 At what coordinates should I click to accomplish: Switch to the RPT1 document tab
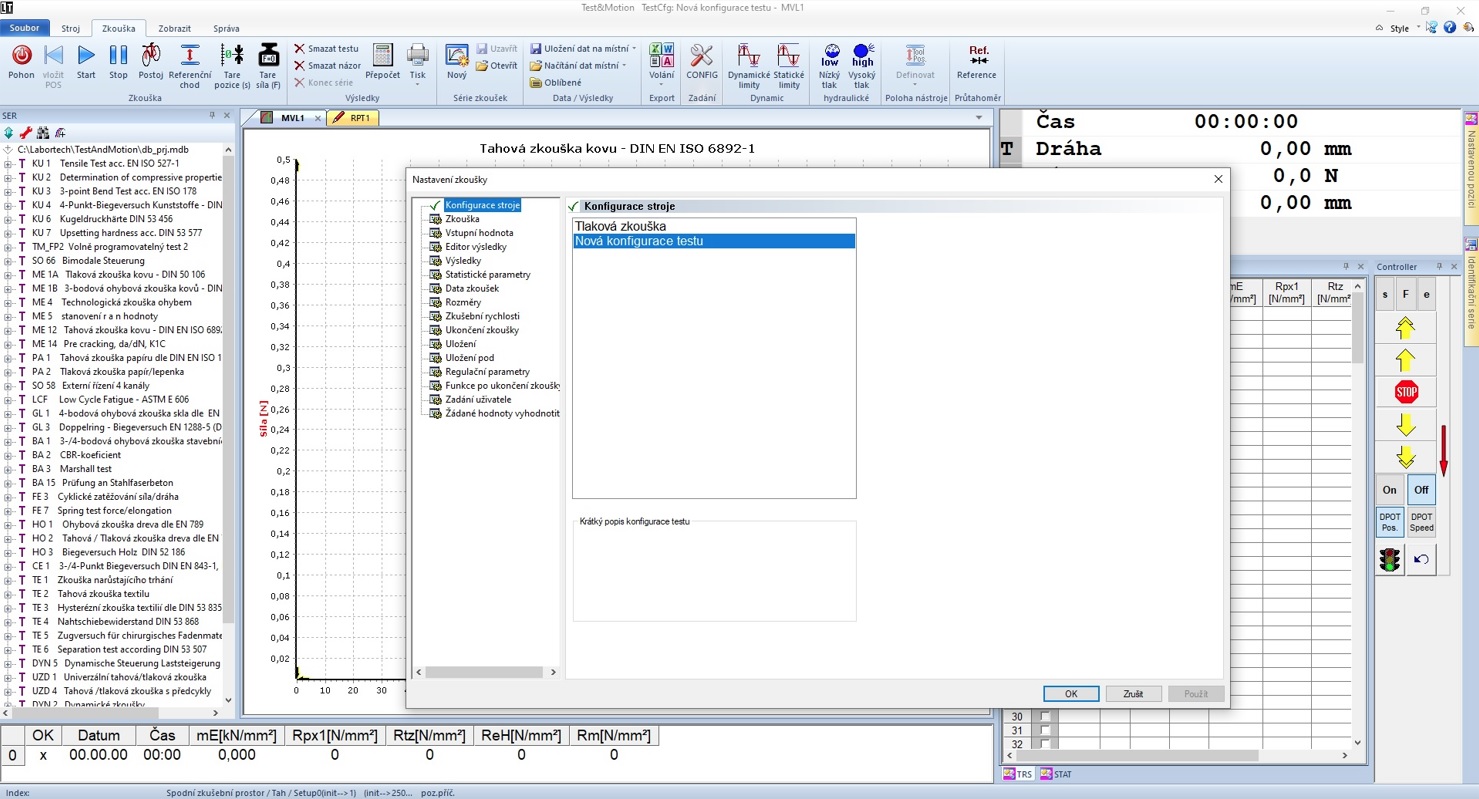[x=353, y=118]
